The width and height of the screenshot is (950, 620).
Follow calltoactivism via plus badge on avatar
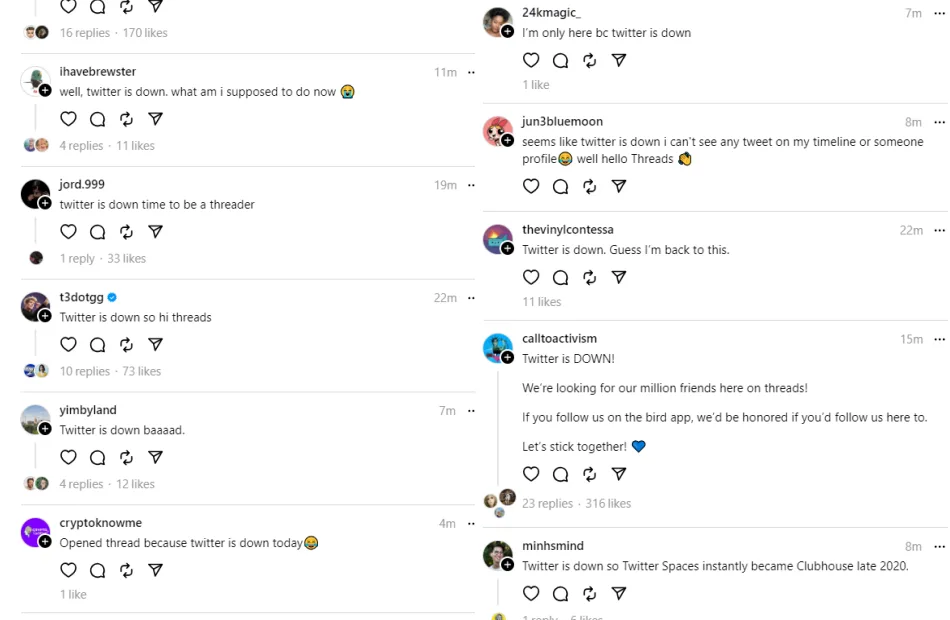click(508, 357)
